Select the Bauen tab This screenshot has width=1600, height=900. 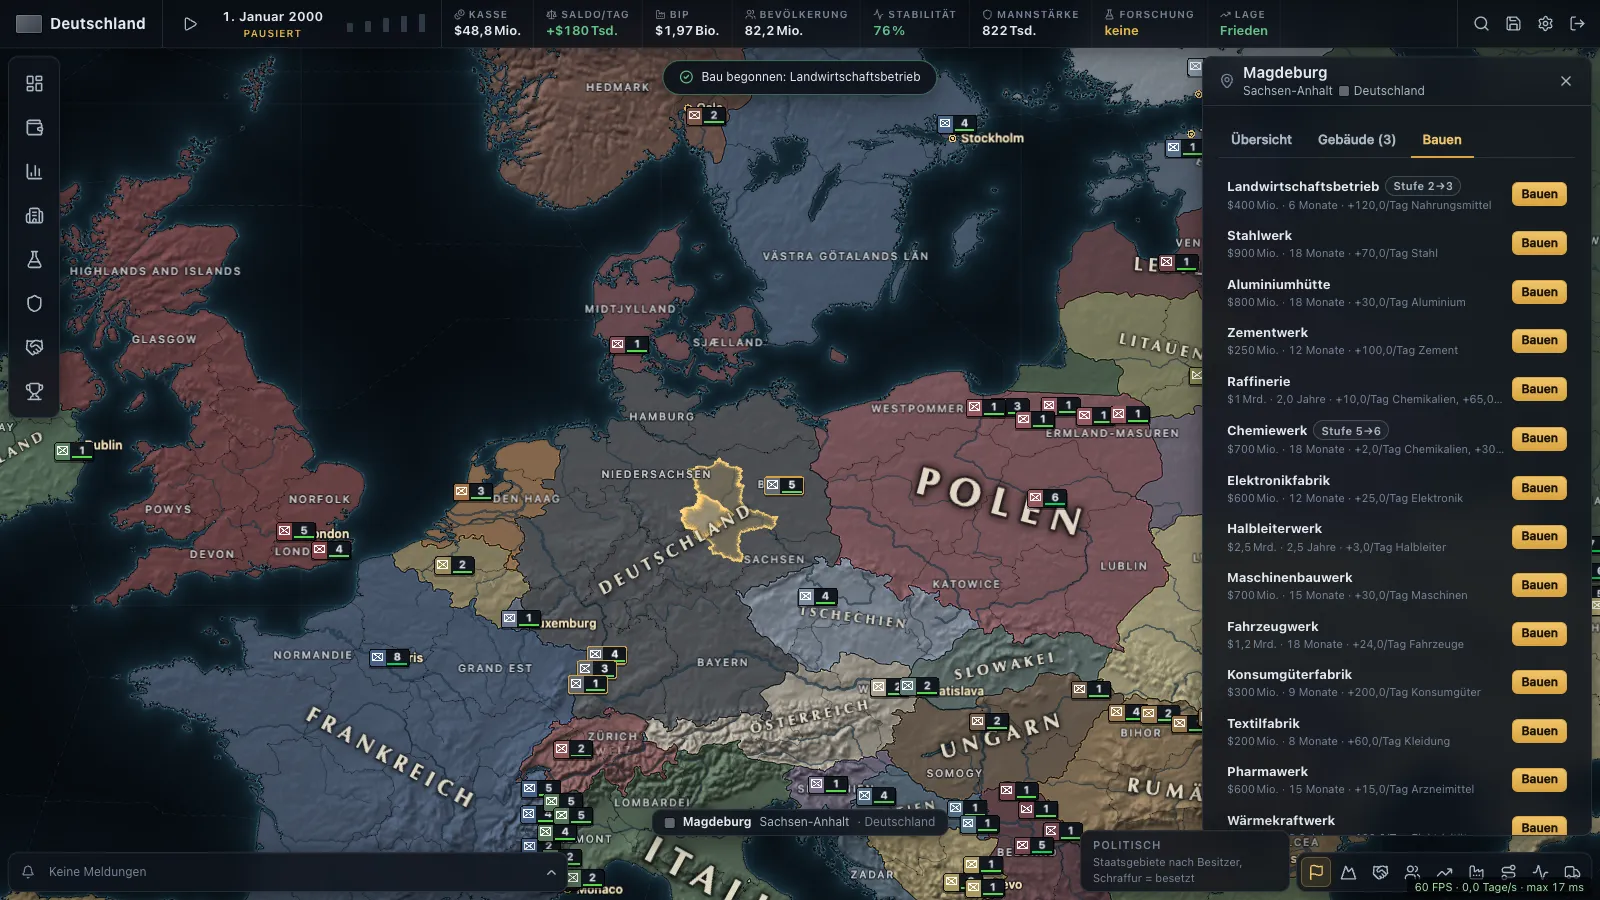[1441, 140]
